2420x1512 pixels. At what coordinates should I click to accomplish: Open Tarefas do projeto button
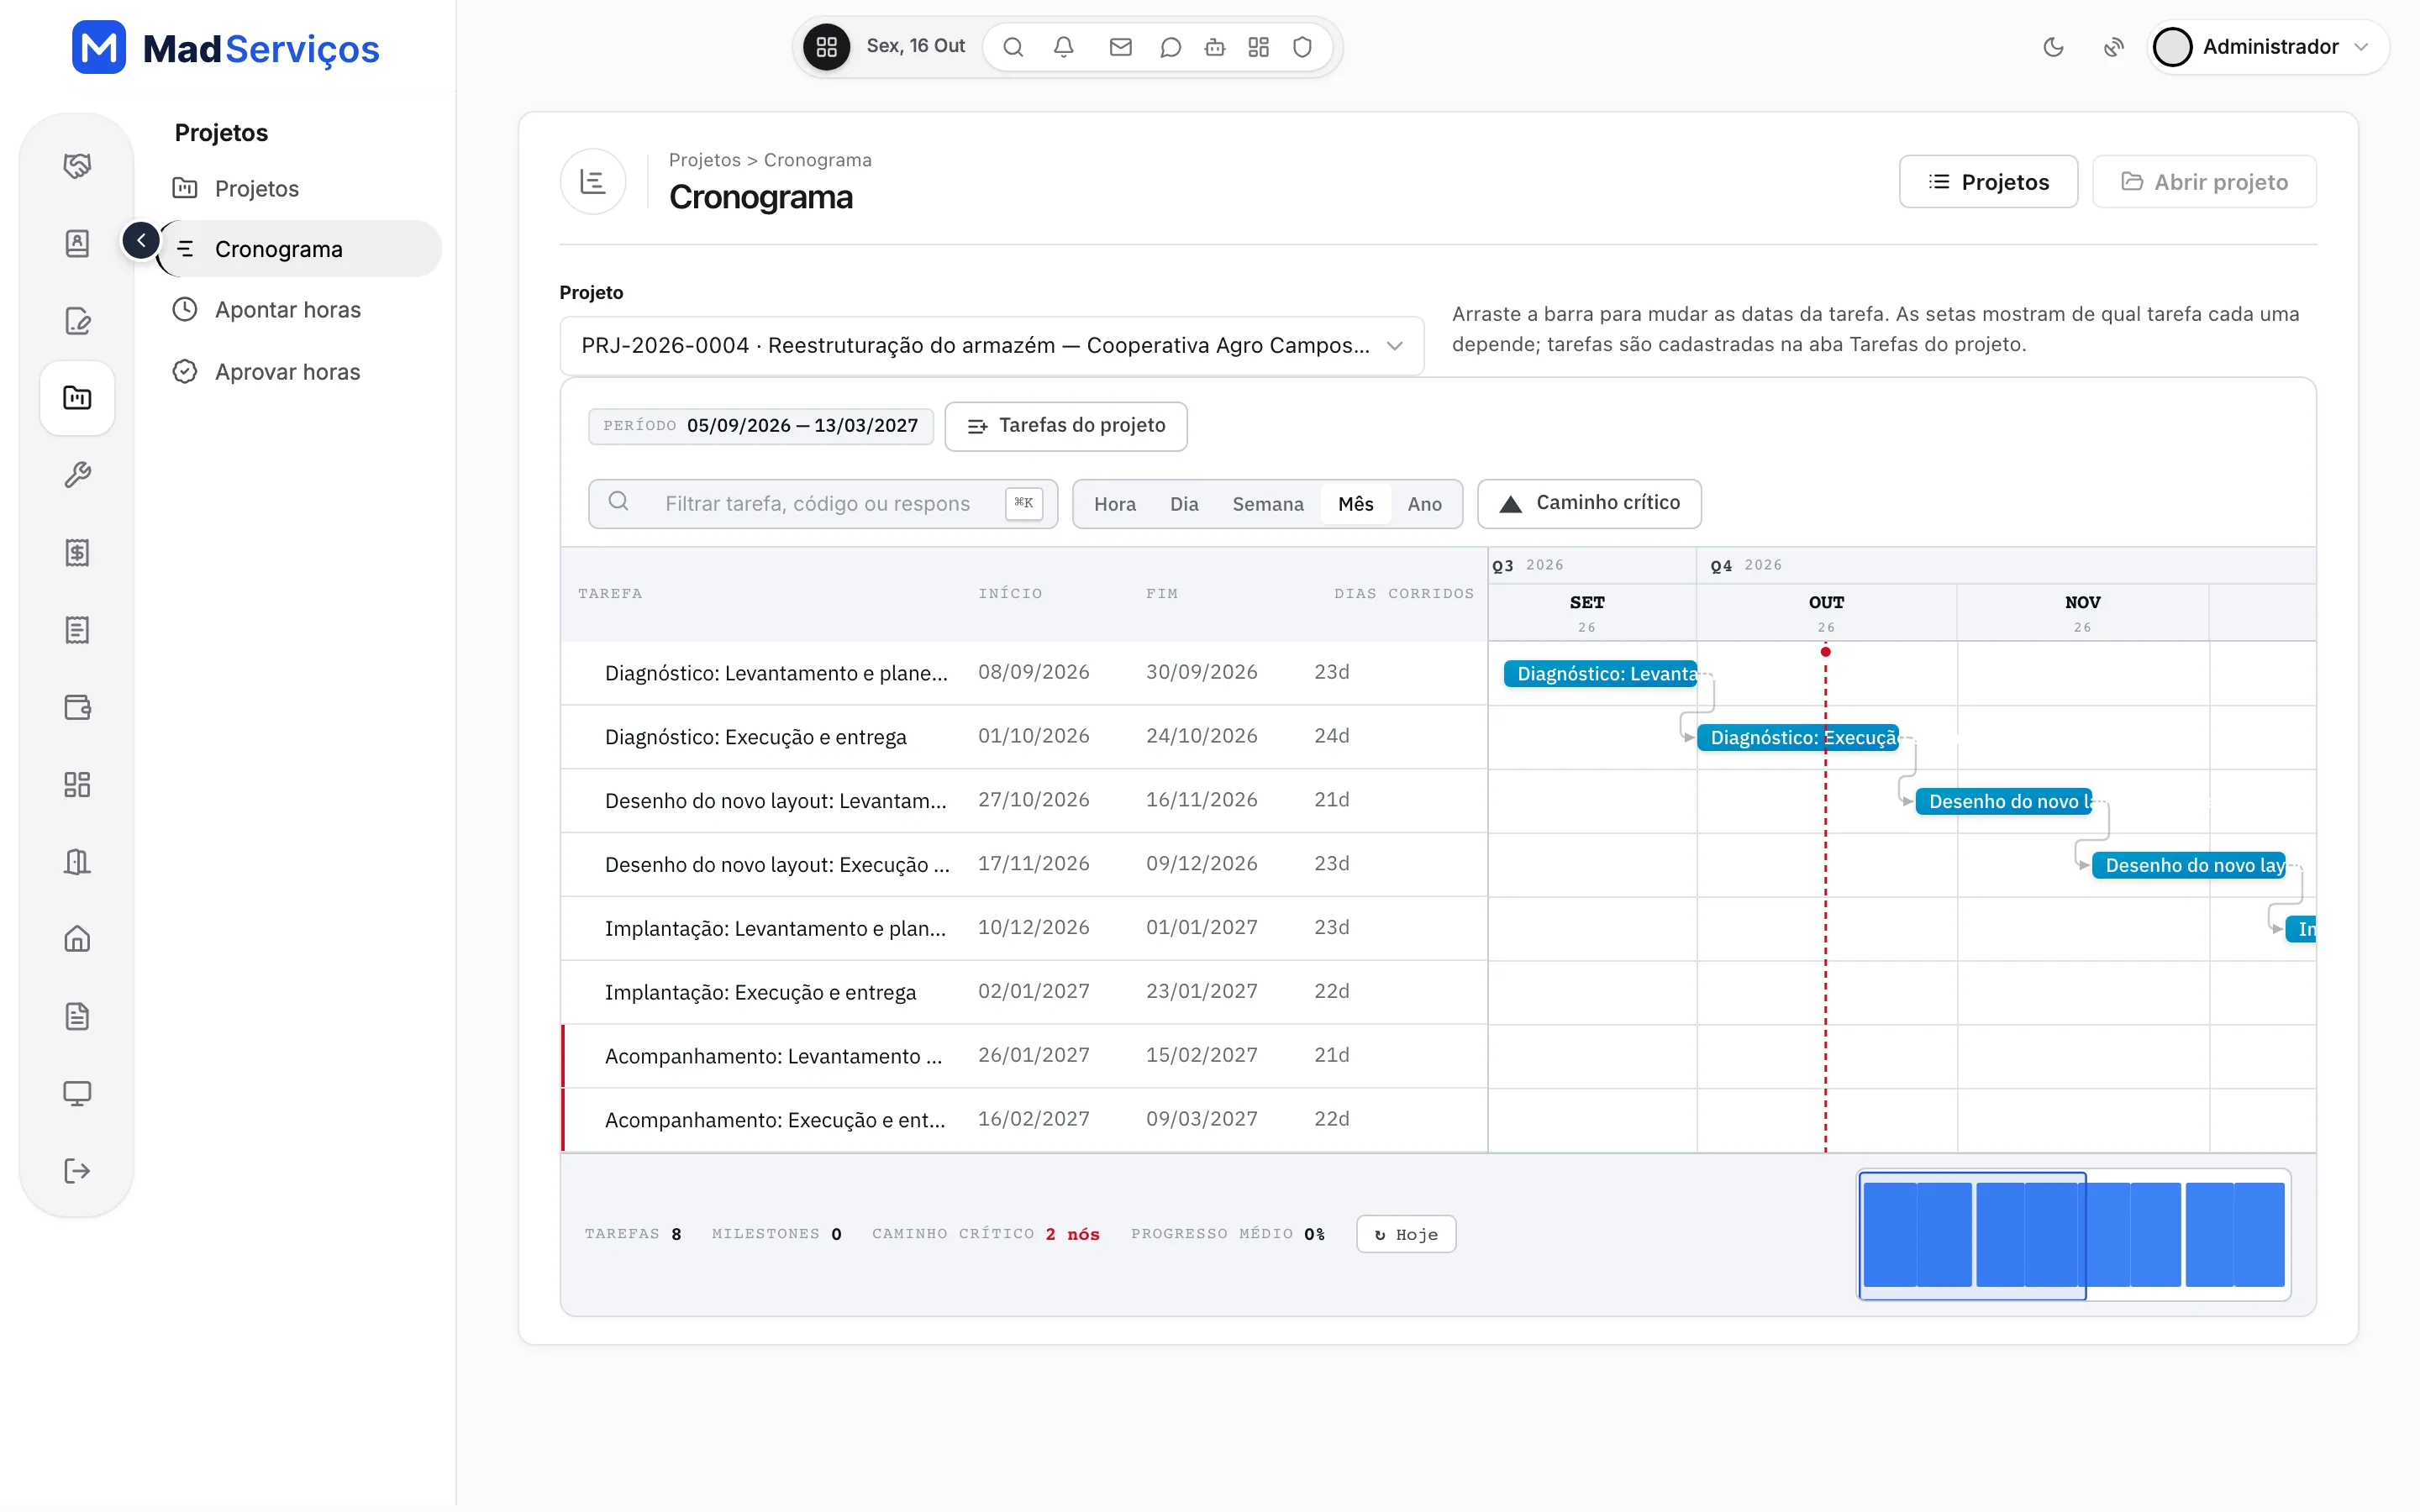click(x=1066, y=426)
